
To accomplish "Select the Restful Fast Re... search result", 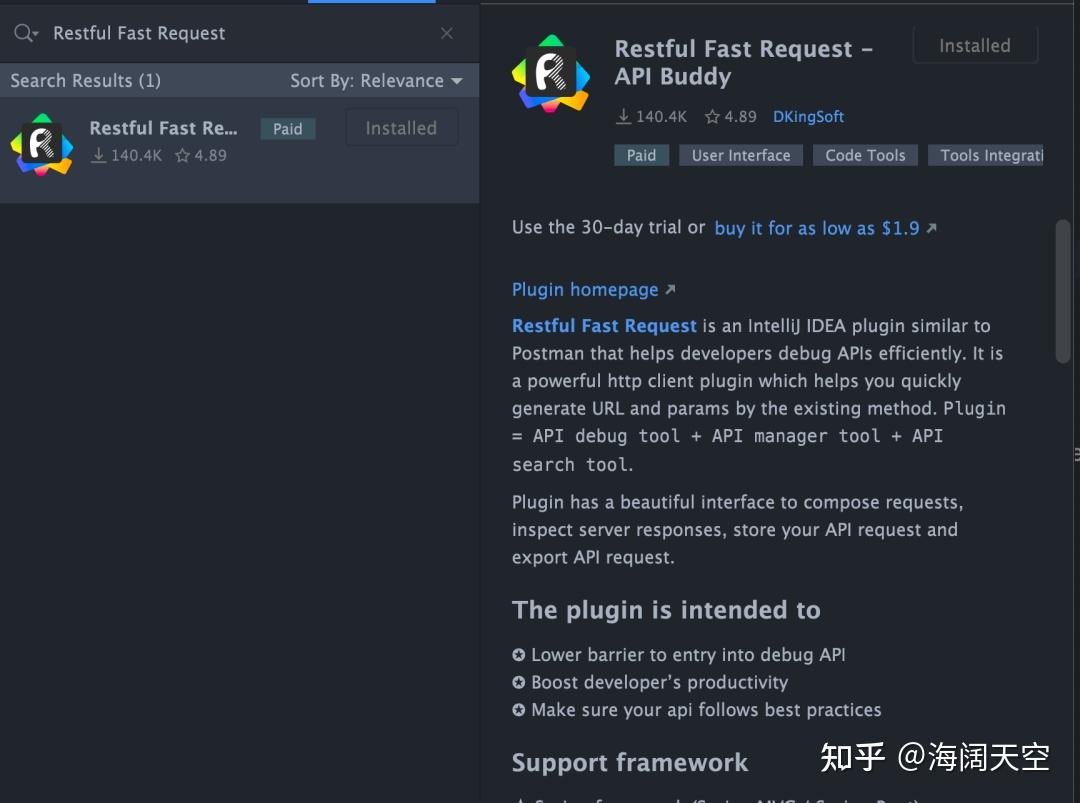I will pyautogui.click(x=240, y=149).
